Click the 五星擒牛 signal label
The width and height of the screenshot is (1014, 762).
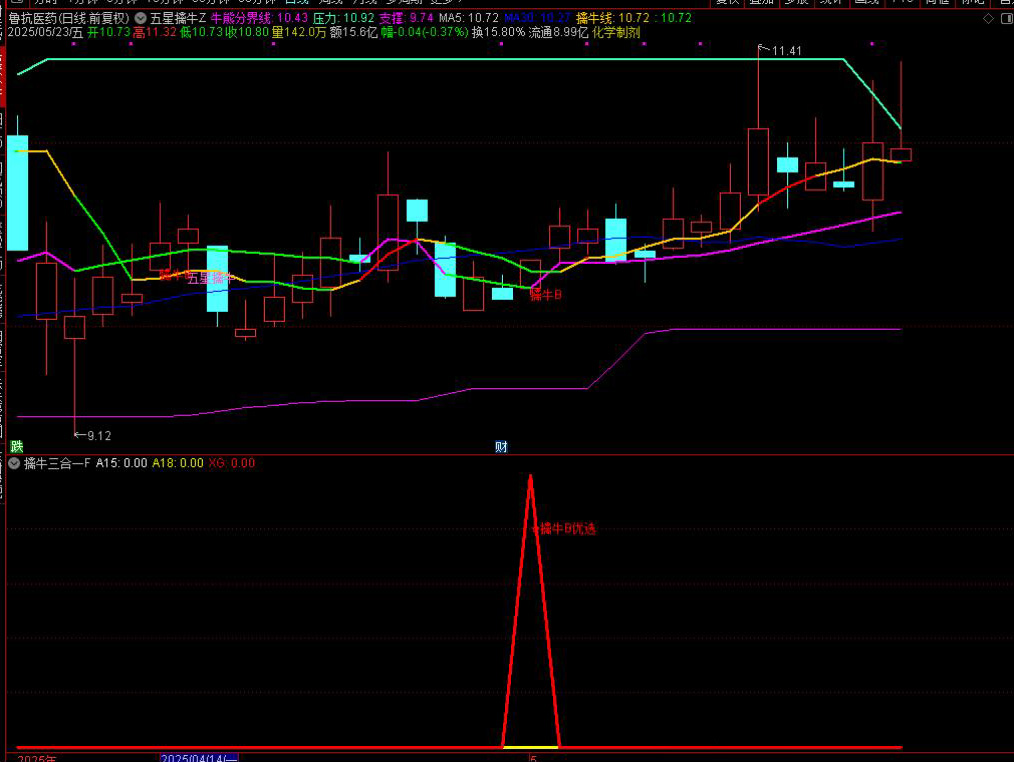(208, 278)
